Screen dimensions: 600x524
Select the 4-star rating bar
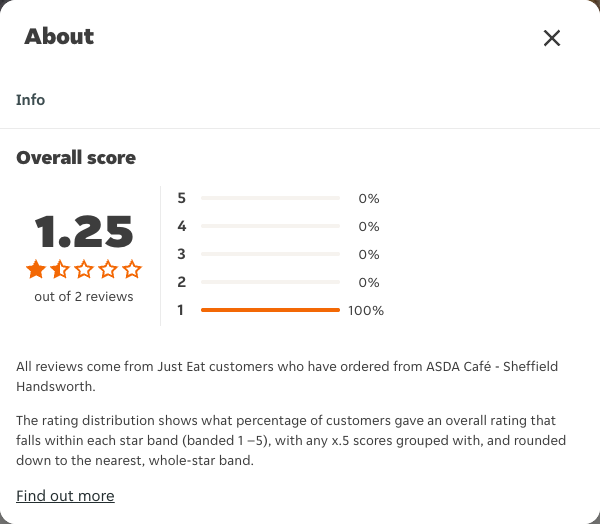tap(270, 226)
